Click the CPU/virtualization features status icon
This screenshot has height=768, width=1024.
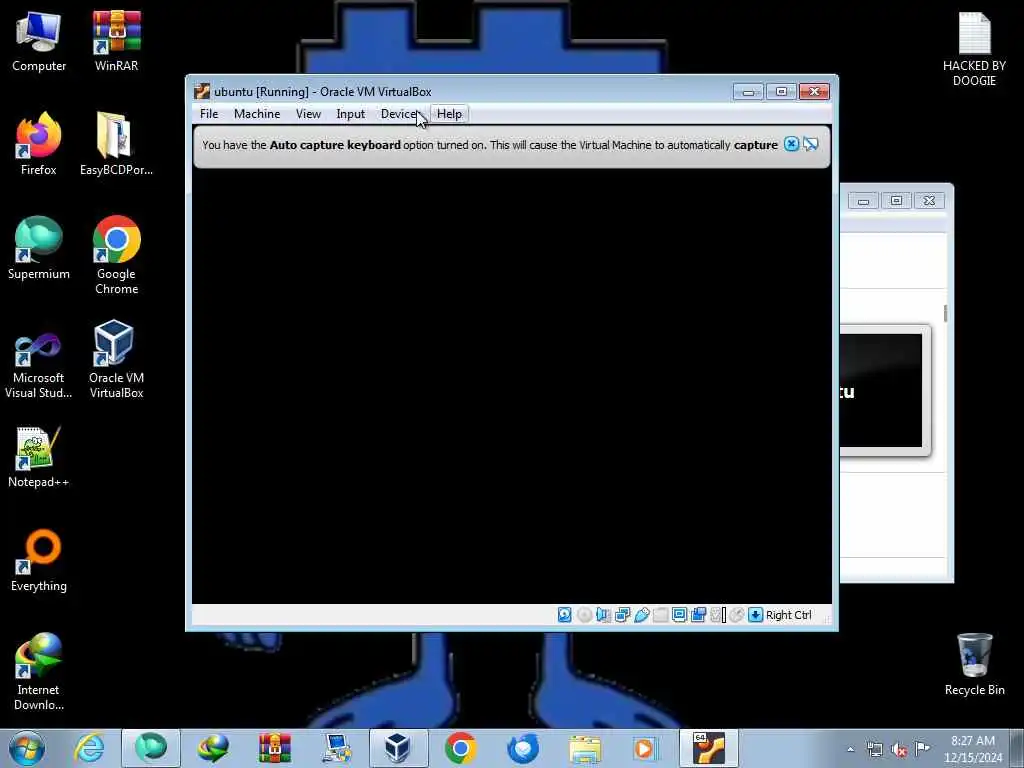[x=718, y=615]
